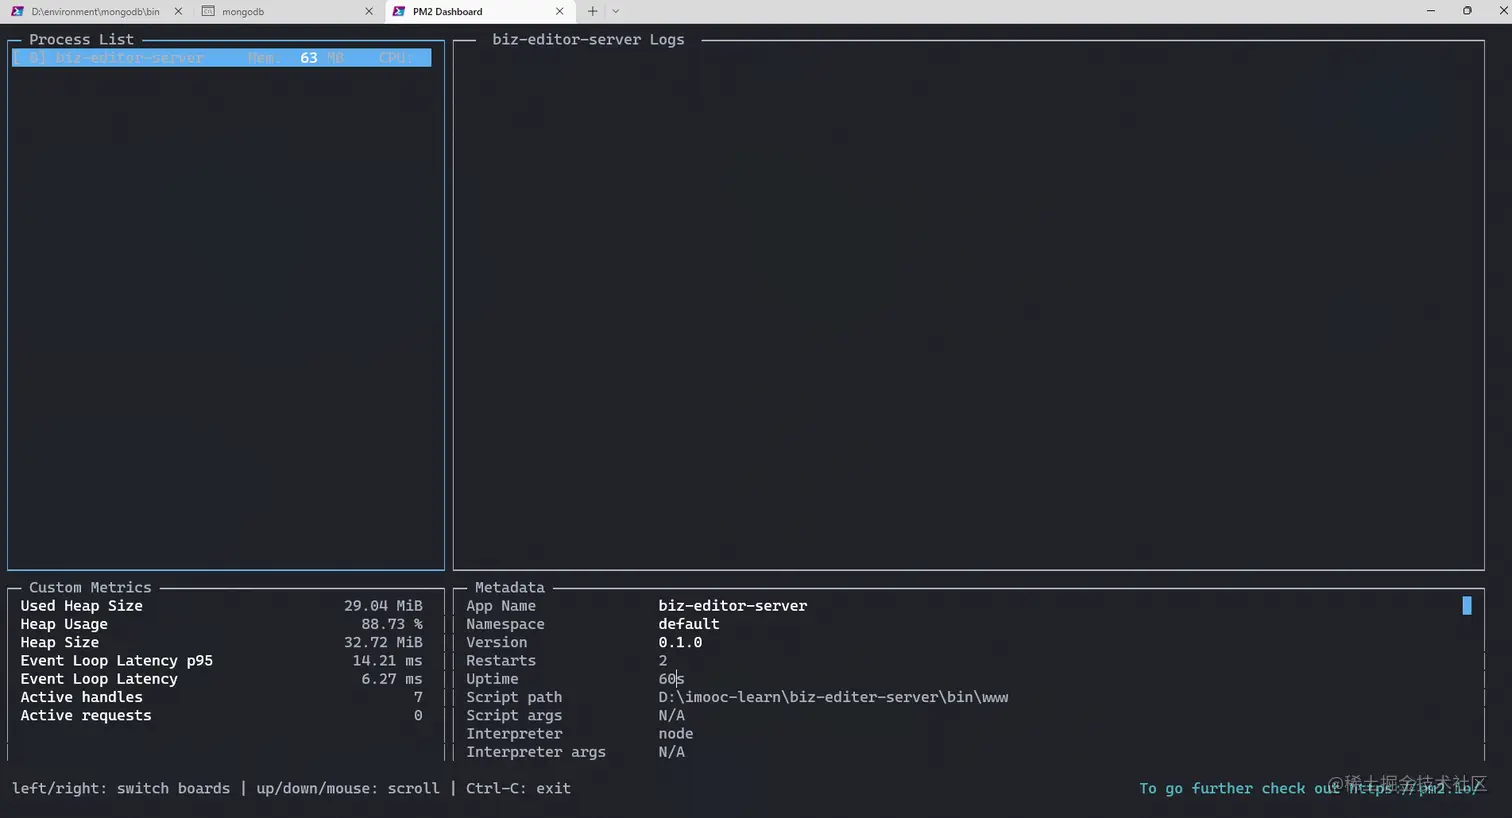Expand the new tab profile dropdown chevron
The image size is (1512, 818).
(x=615, y=12)
